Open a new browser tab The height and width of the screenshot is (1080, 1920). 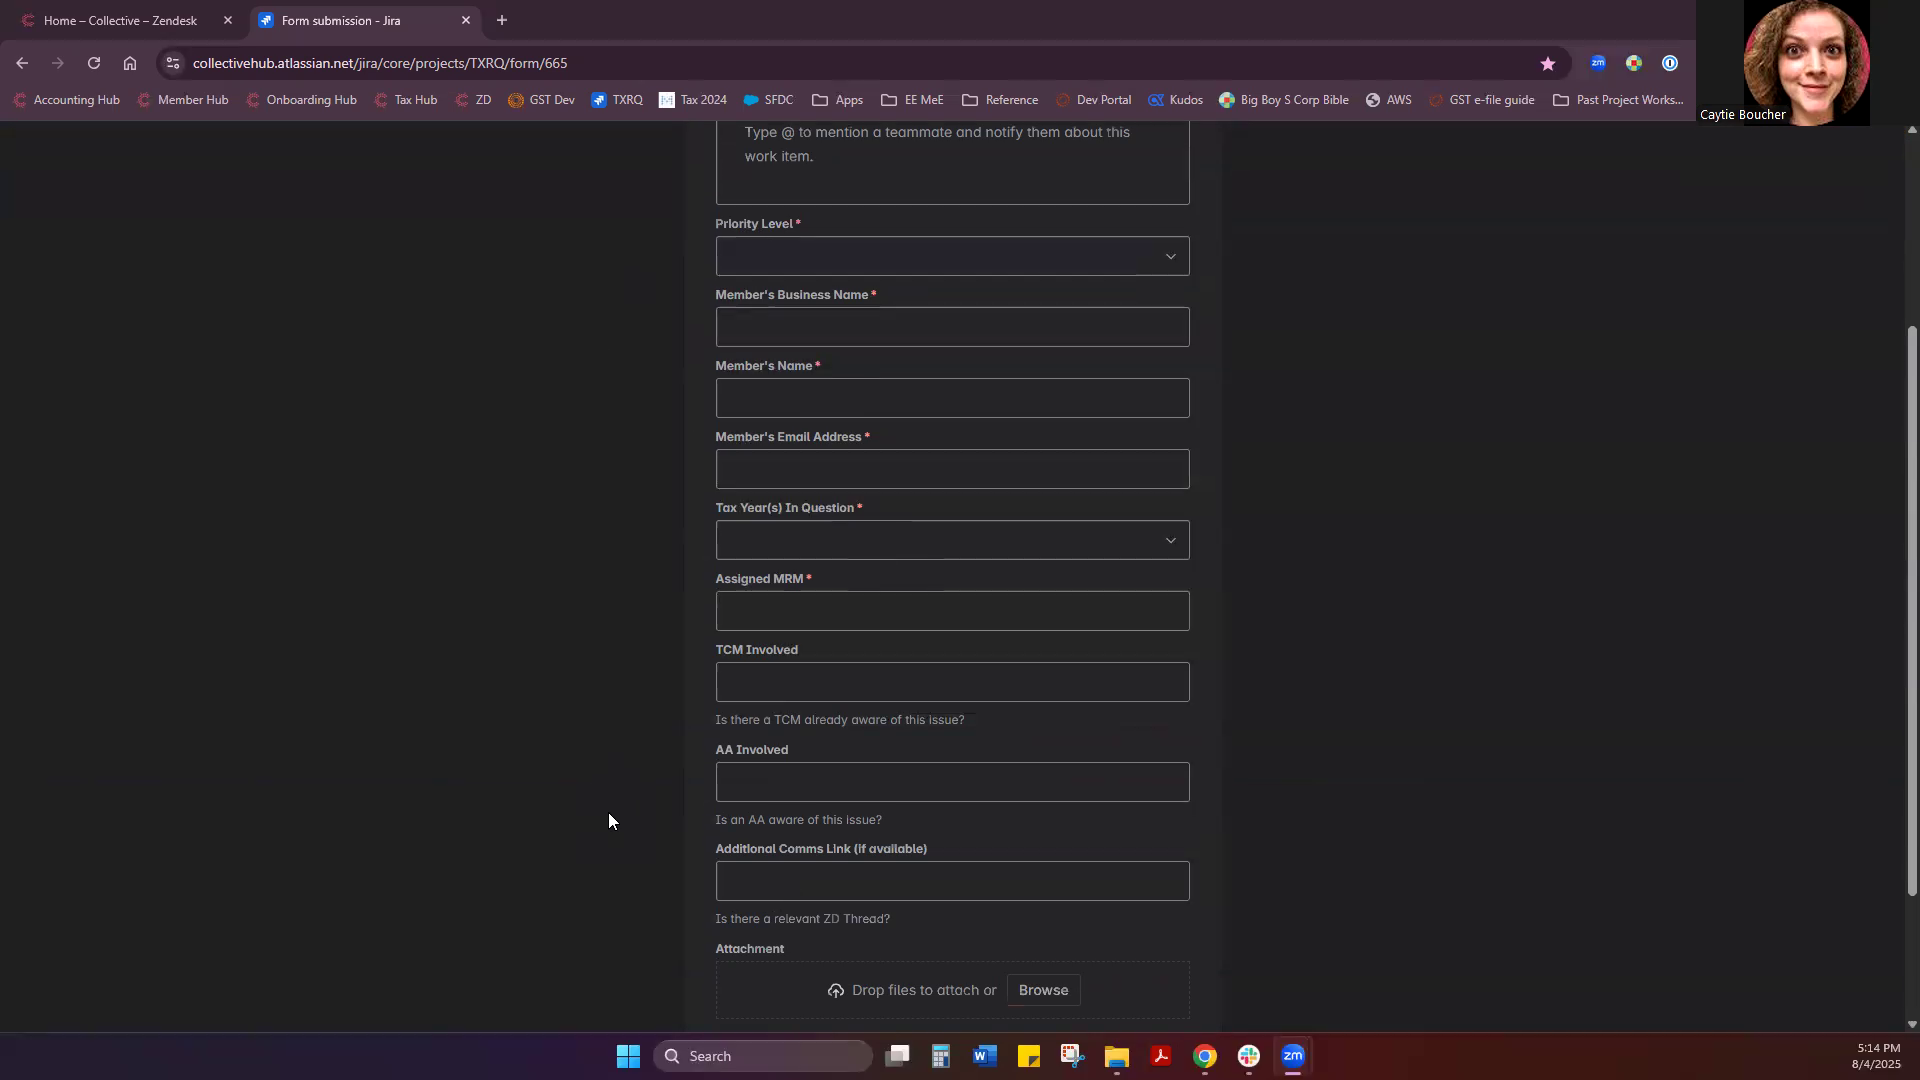coord(502,20)
